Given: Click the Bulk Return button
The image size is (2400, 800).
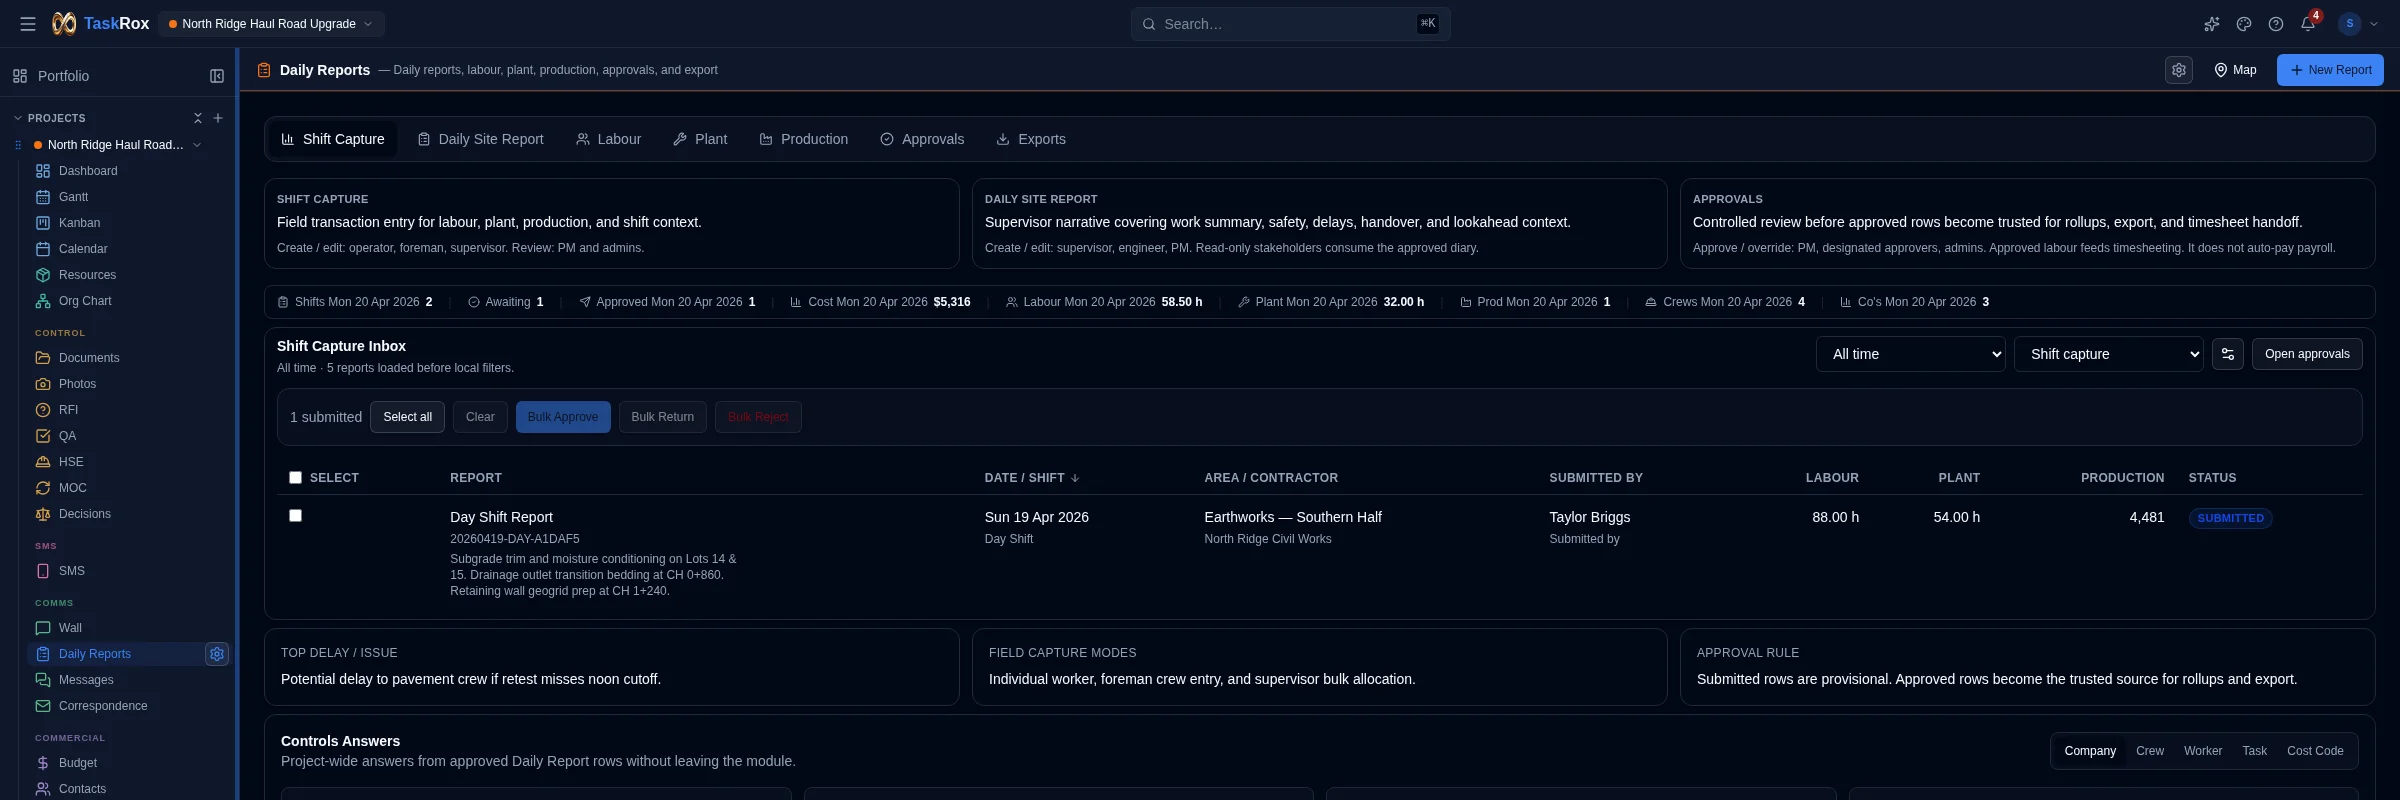Looking at the screenshot, I should tap(662, 417).
